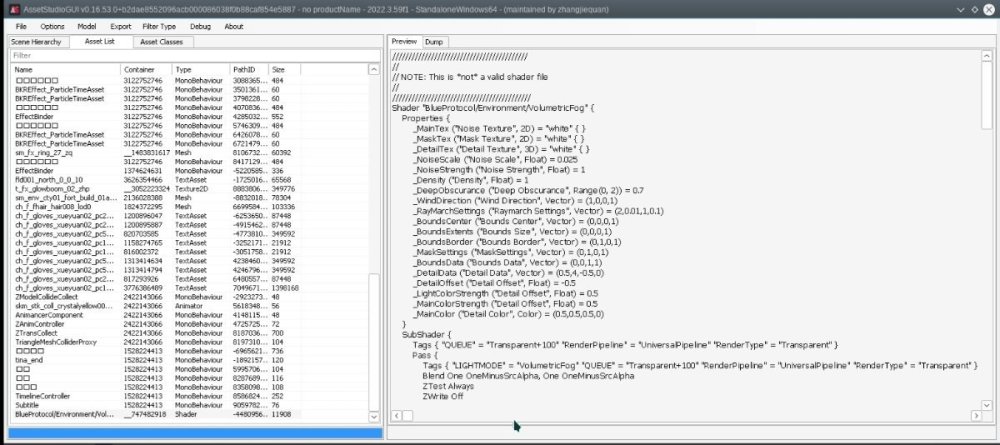Expand the Filter Type menu
The width and height of the screenshot is (1000, 445).
pos(158,26)
